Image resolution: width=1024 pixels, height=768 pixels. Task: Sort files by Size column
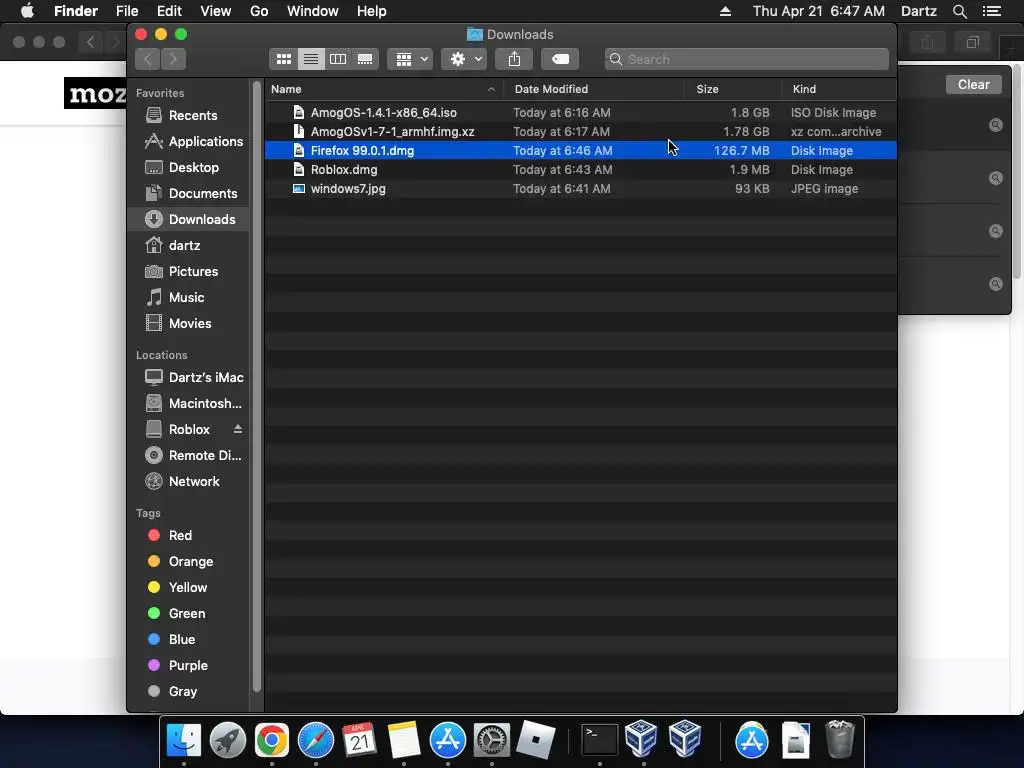tap(733, 89)
